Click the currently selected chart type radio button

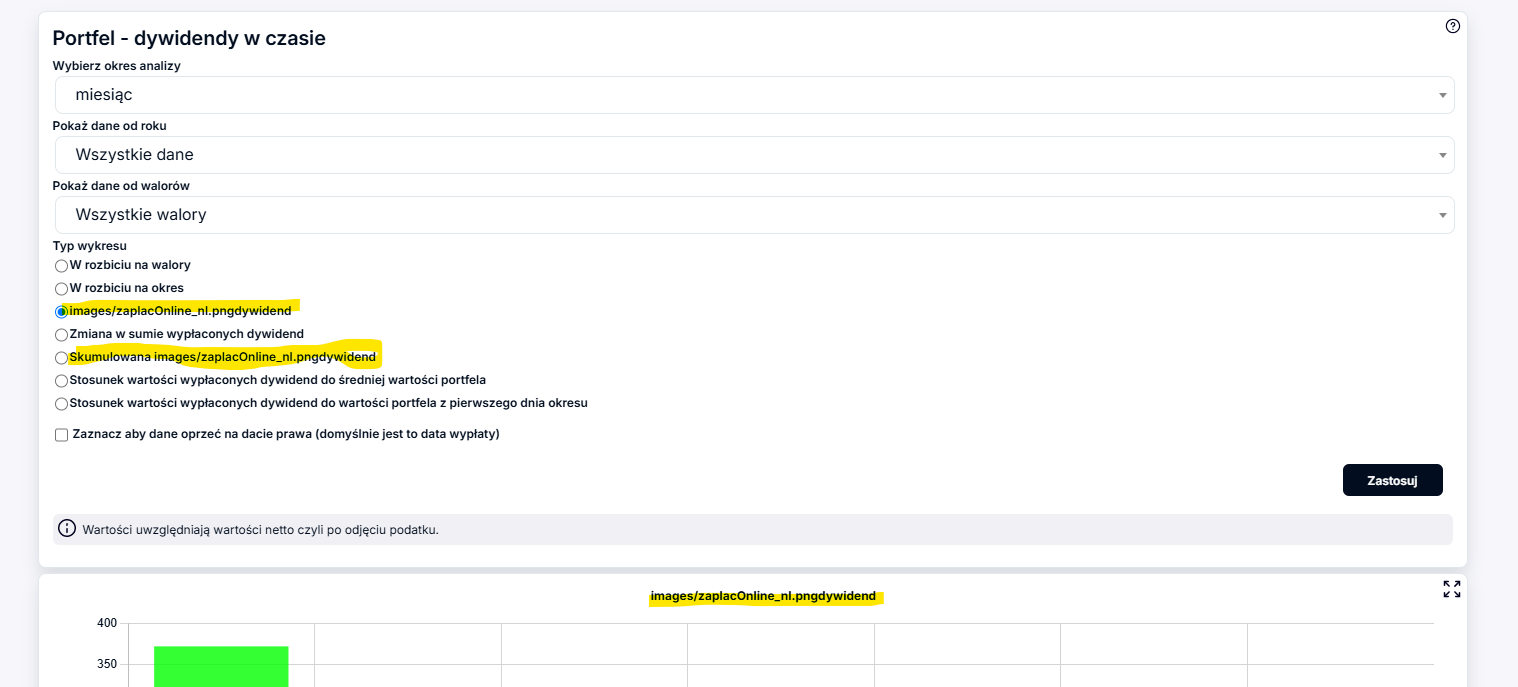click(x=62, y=312)
